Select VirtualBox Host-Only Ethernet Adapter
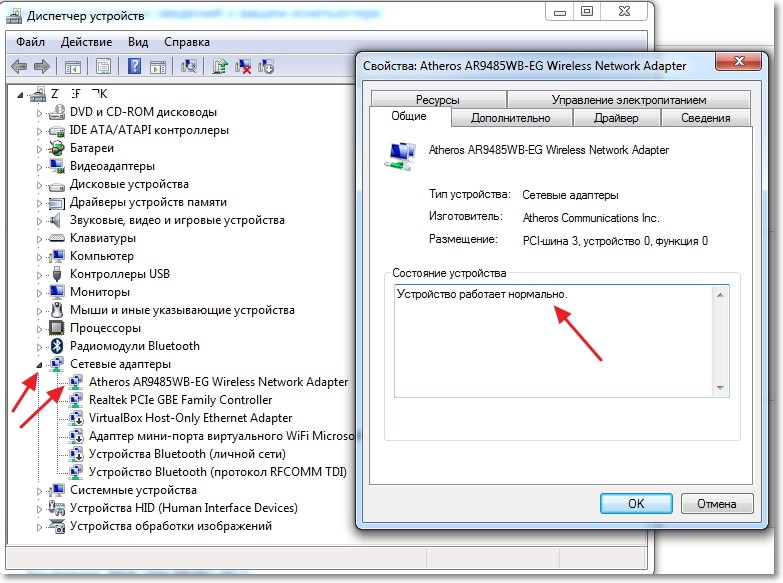The height and width of the screenshot is (583, 783). [190, 418]
